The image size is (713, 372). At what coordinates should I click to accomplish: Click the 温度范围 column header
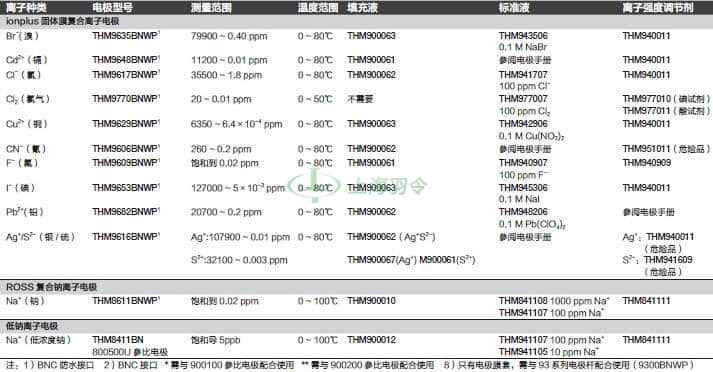coord(318,7)
